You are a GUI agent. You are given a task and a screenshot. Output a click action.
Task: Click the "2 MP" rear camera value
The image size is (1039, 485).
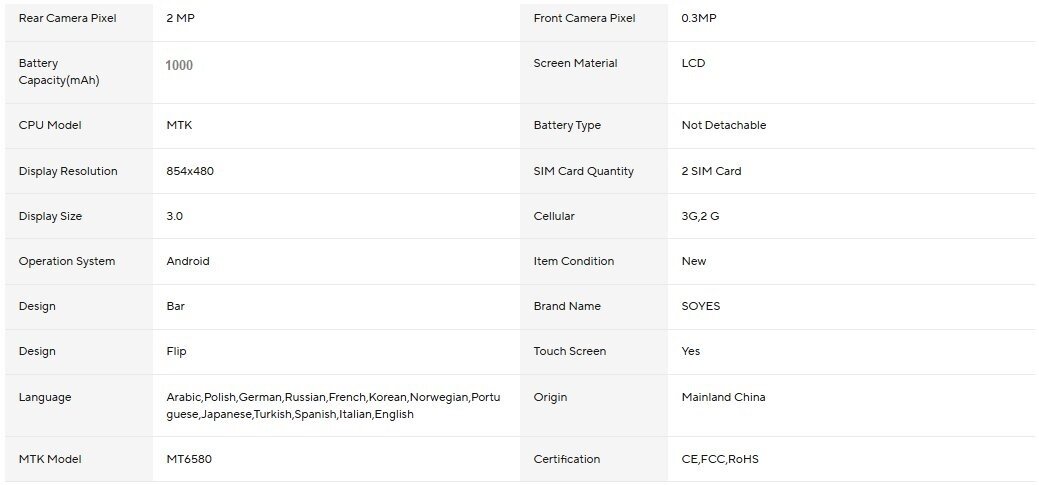point(180,18)
